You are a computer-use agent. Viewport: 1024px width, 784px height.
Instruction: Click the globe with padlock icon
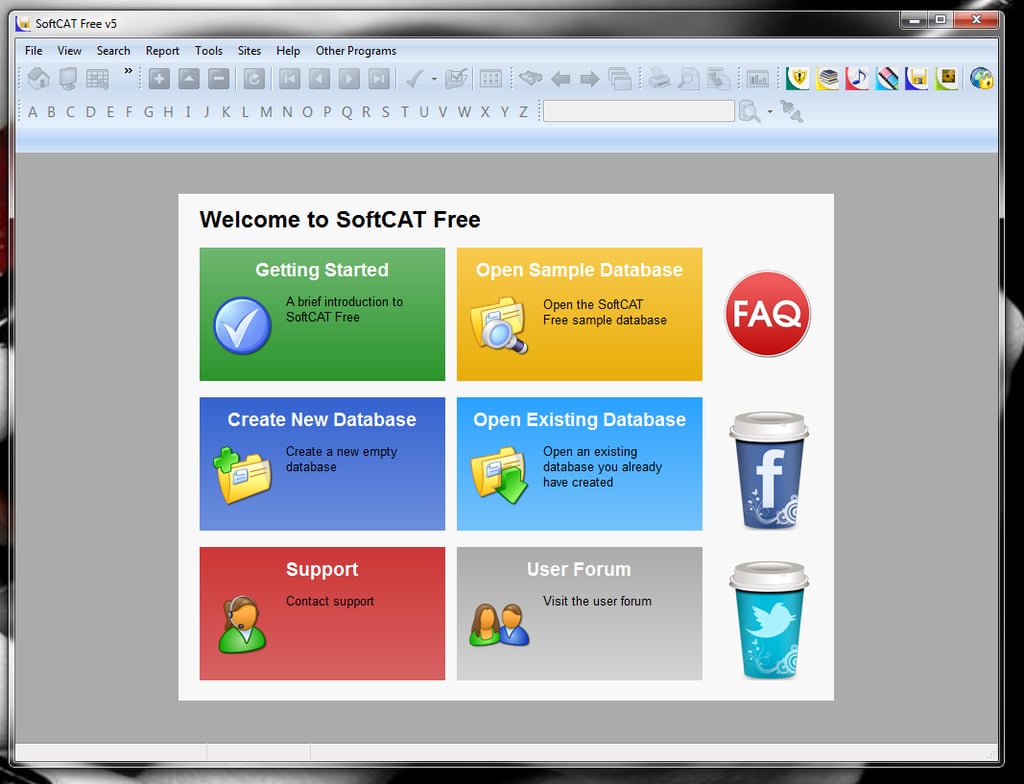click(982, 78)
